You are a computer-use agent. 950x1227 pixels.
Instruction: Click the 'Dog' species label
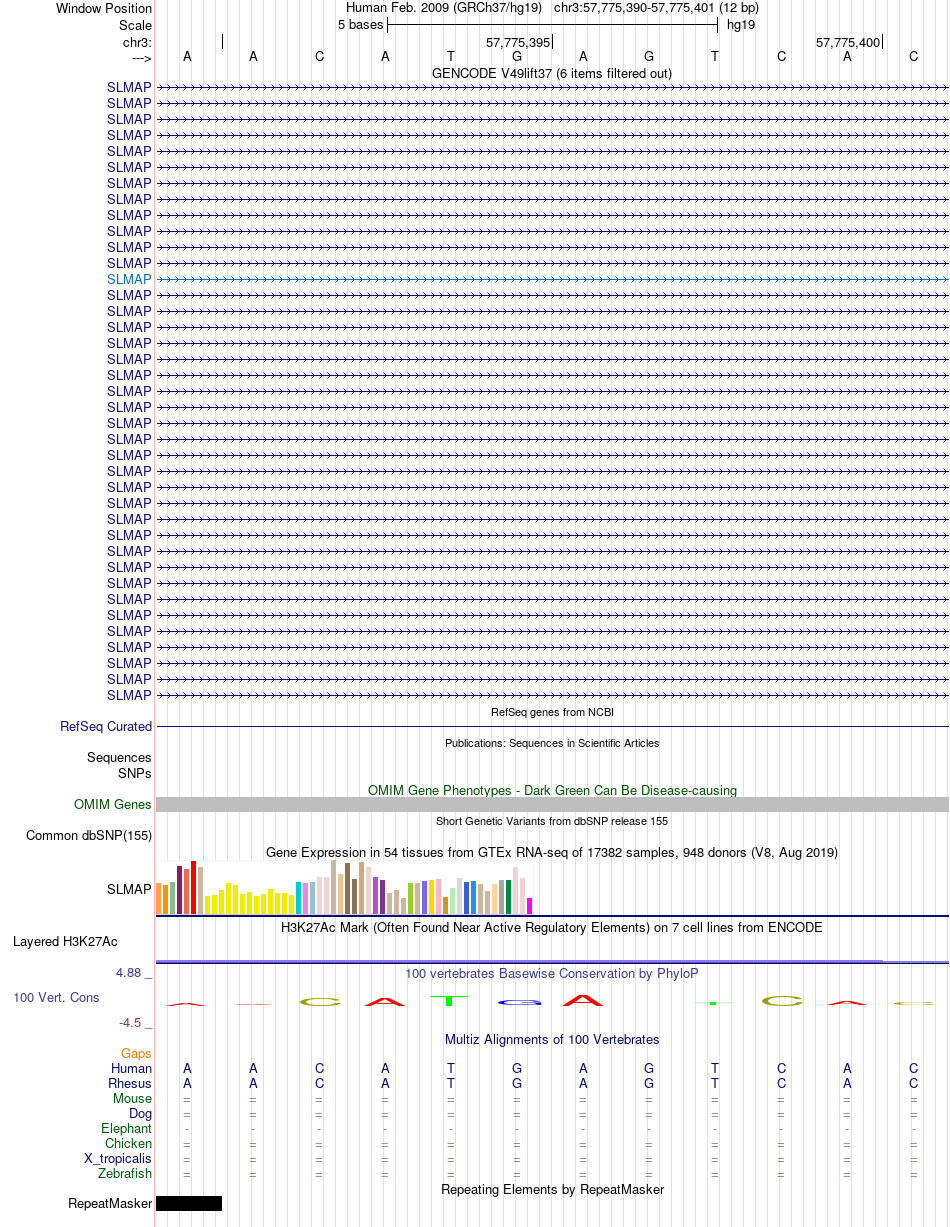(140, 1114)
